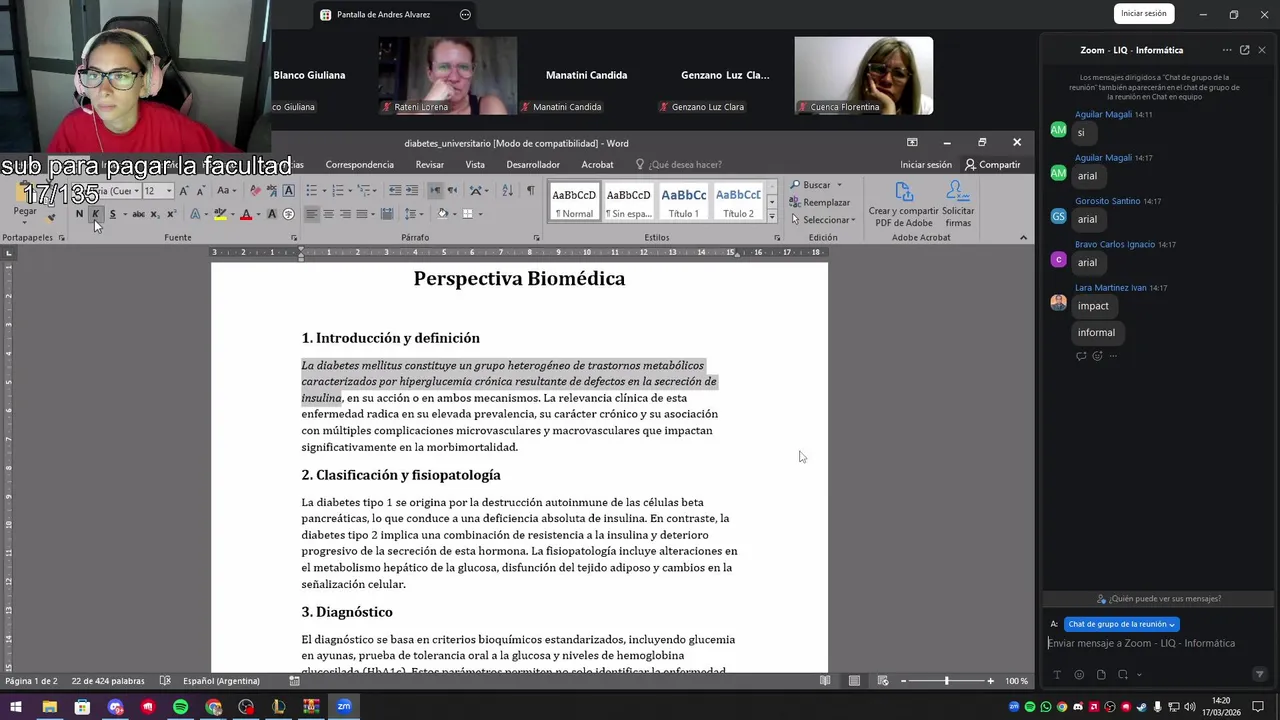This screenshot has height=720, width=1280.
Task: Apply red font color
Action: pyautogui.click(x=246, y=214)
